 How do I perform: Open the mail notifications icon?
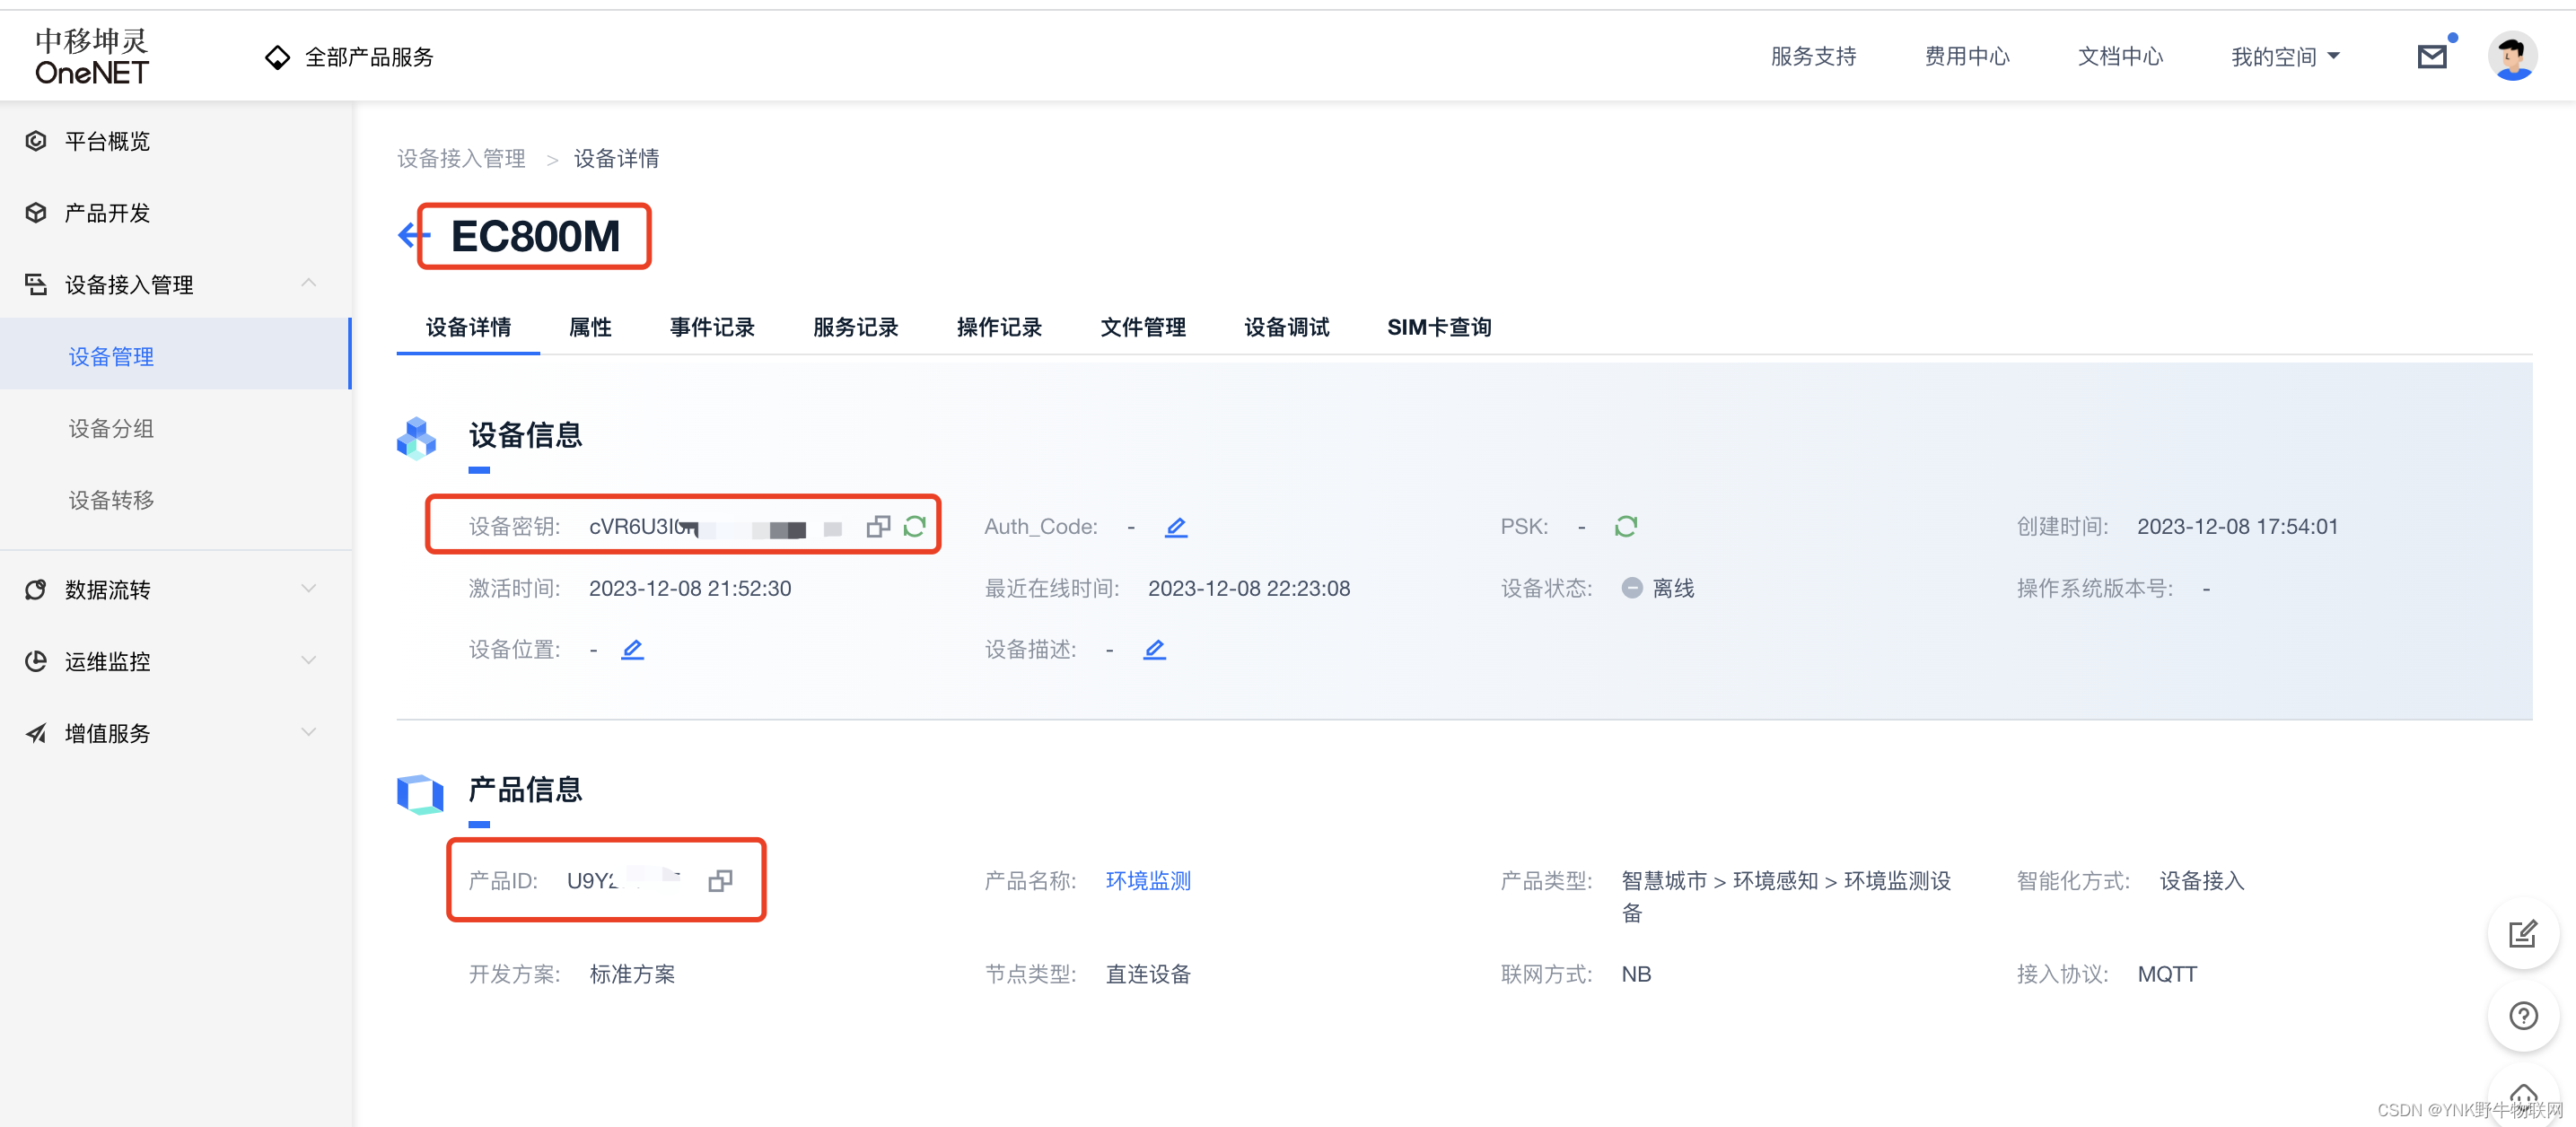click(2432, 57)
